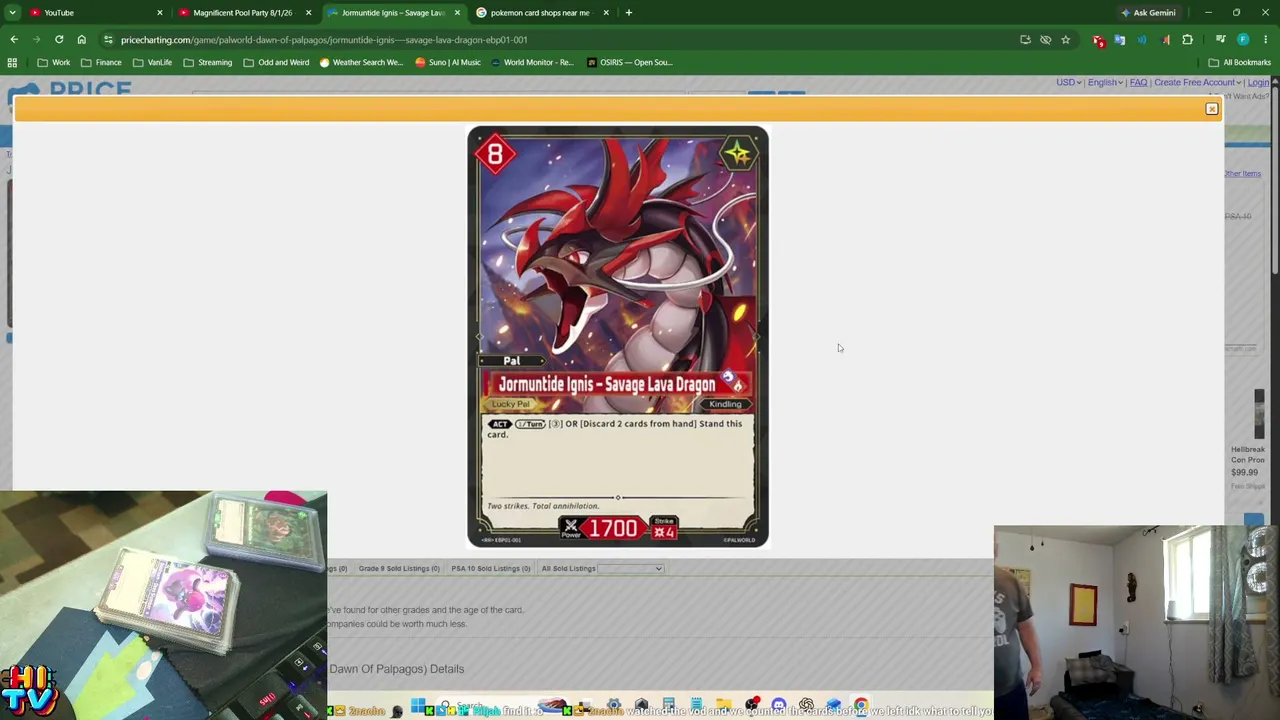Viewport: 1280px width, 720px height.
Task: Open the megaphone extension icon
Action: (1165, 40)
